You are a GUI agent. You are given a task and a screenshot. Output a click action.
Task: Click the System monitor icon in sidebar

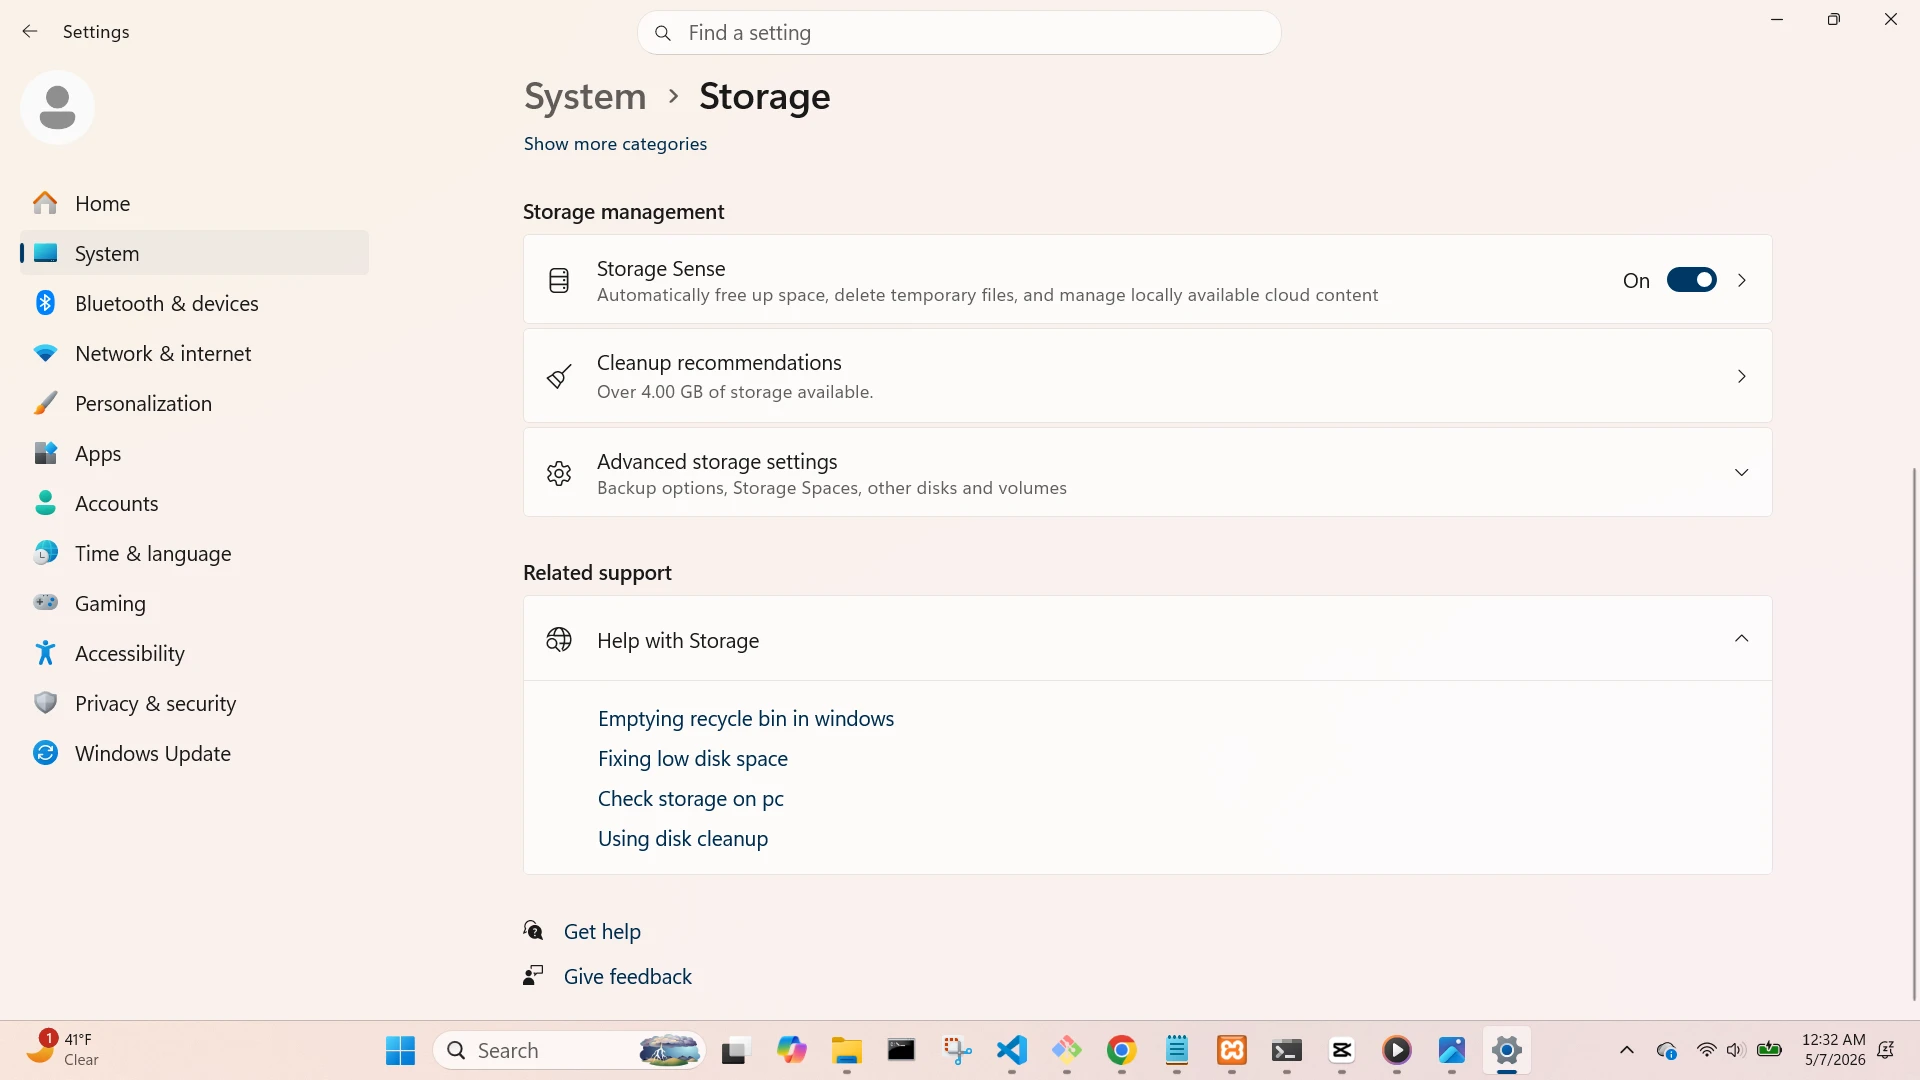pyautogui.click(x=45, y=253)
